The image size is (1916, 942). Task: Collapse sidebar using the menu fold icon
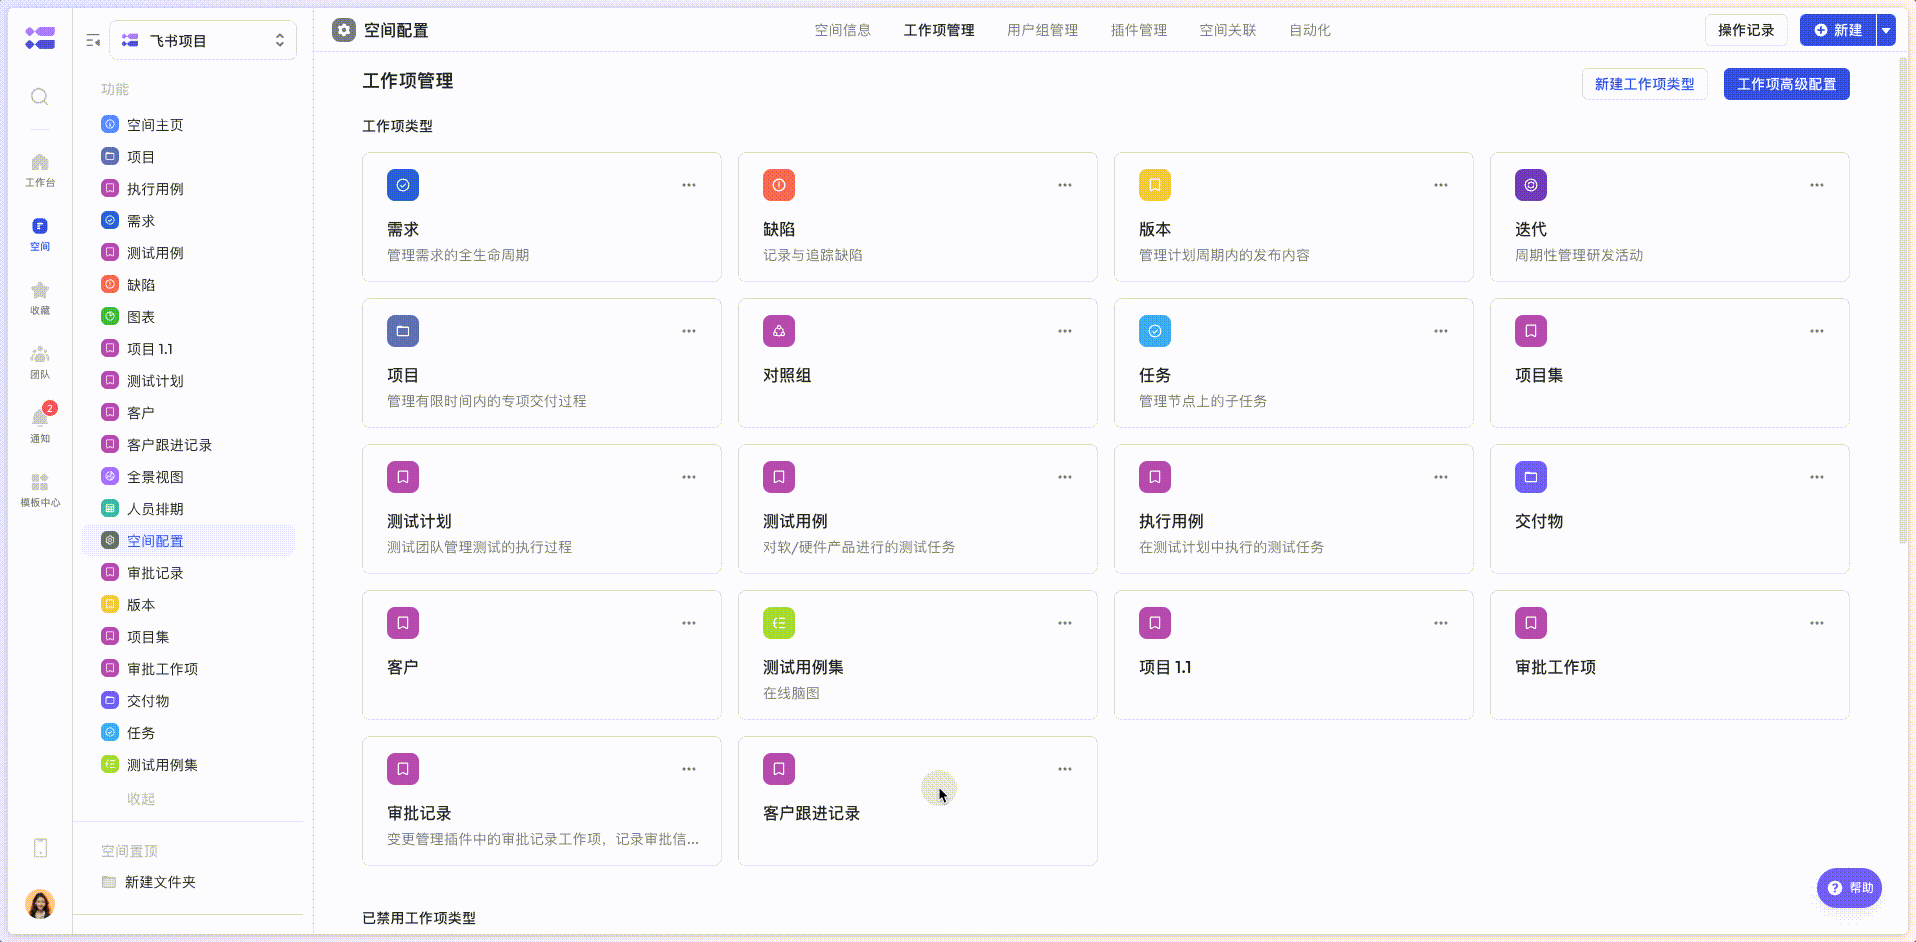pyautogui.click(x=93, y=41)
